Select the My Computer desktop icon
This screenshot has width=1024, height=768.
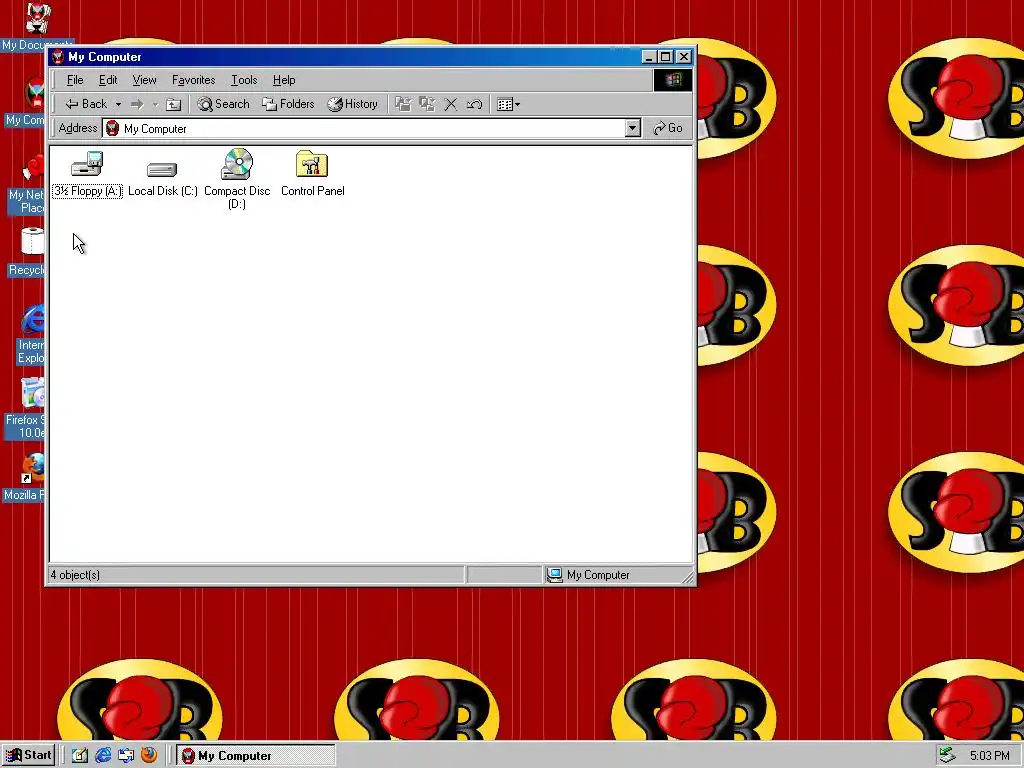coord(26,103)
